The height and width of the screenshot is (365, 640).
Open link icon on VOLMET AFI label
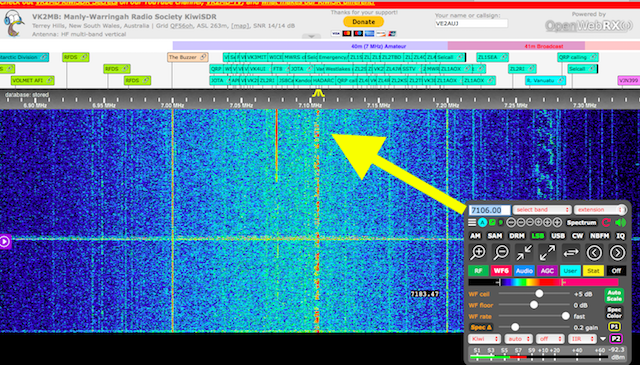click(49, 80)
